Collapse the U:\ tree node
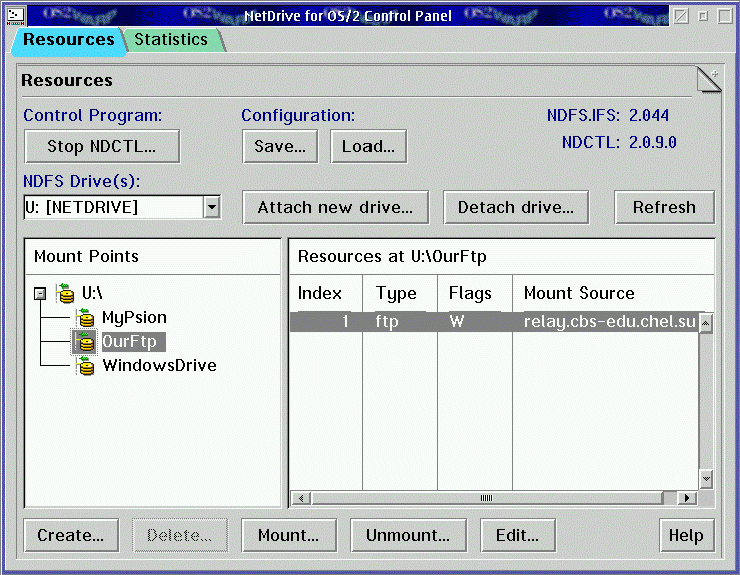The image size is (740, 575). pos(40,294)
